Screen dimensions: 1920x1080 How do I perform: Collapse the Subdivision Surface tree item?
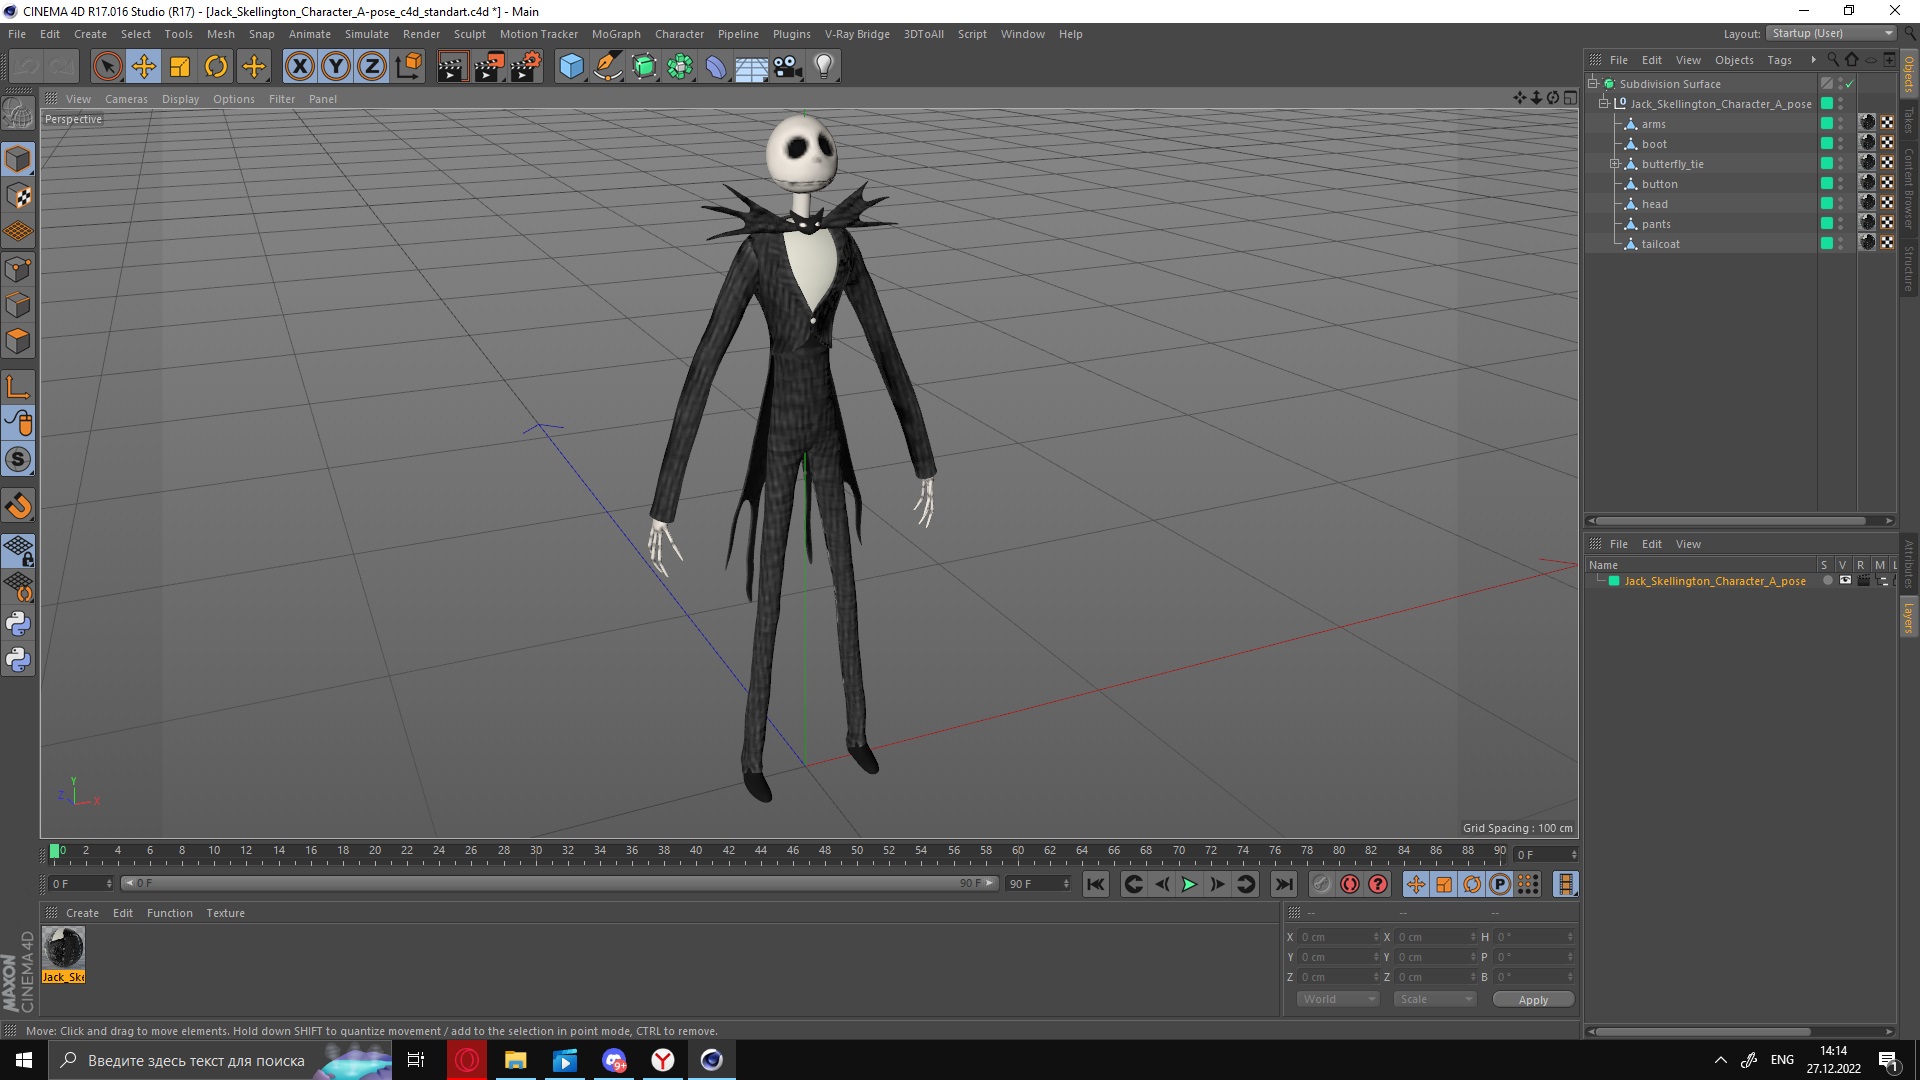click(x=1593, y=83)
